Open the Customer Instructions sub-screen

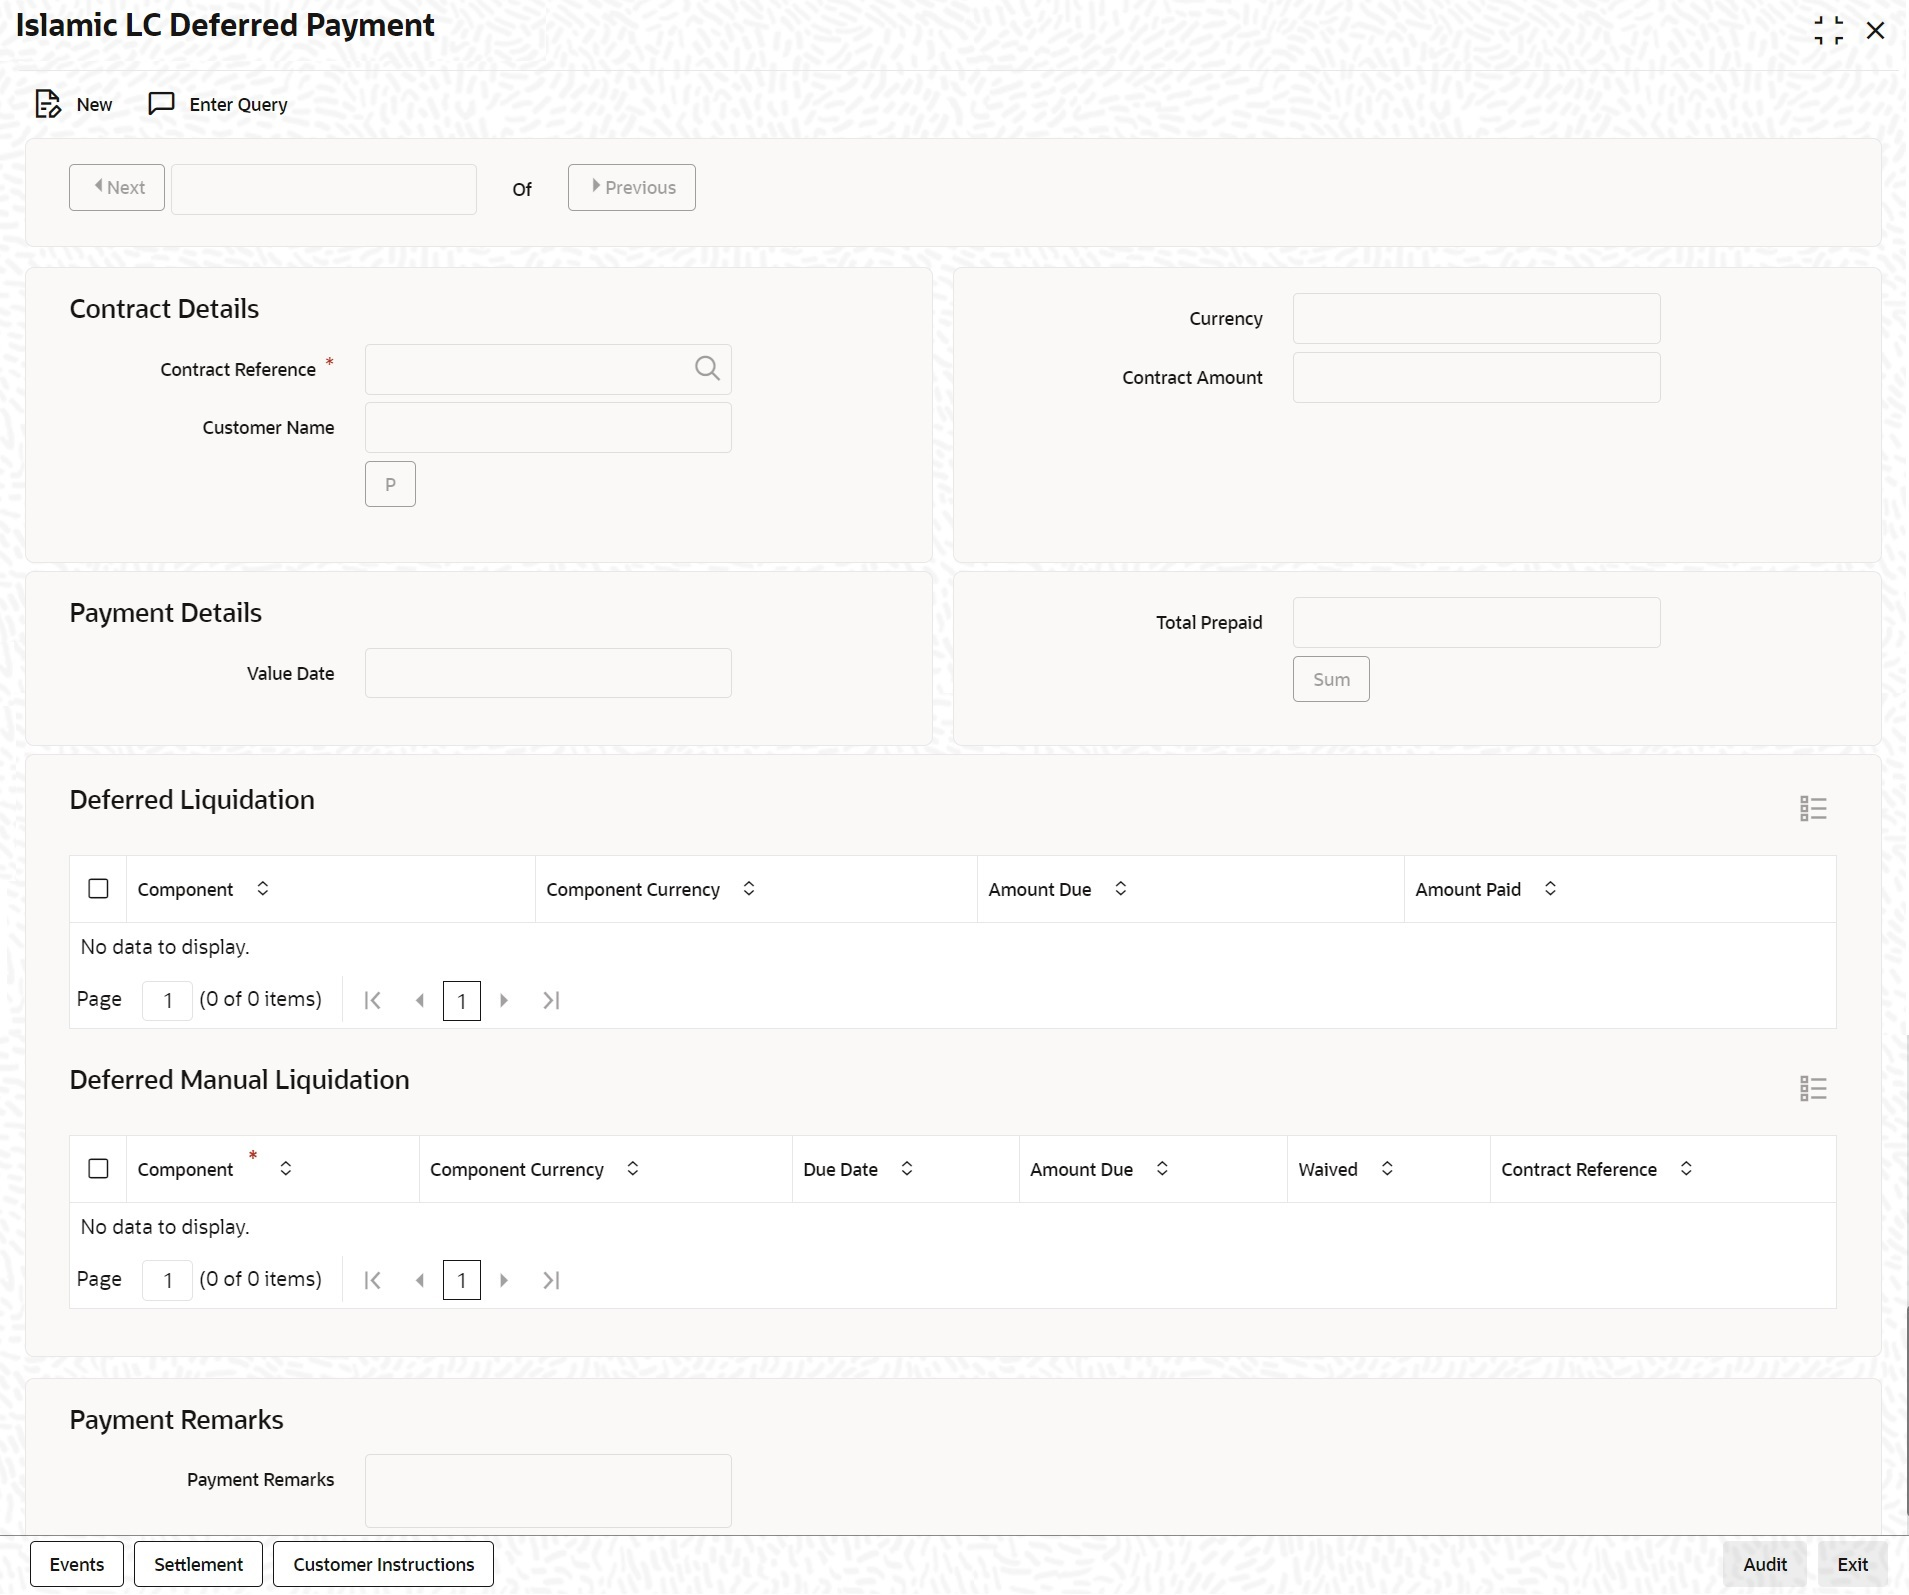click(x=383, y=1564)
